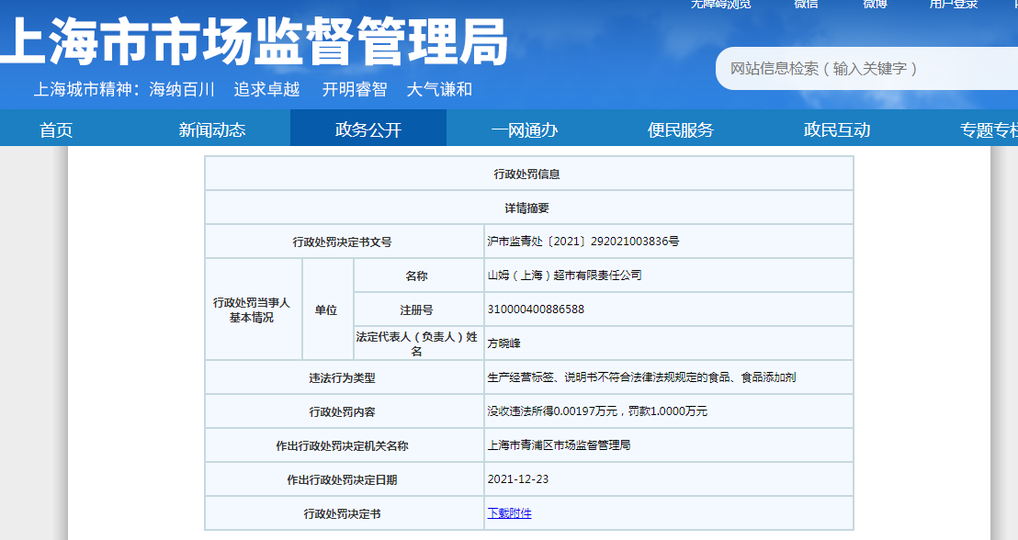This screenshot has width=1018, height=540.
Task: Download the attachment via 下载附件 link
Action: tap(509, 513)
